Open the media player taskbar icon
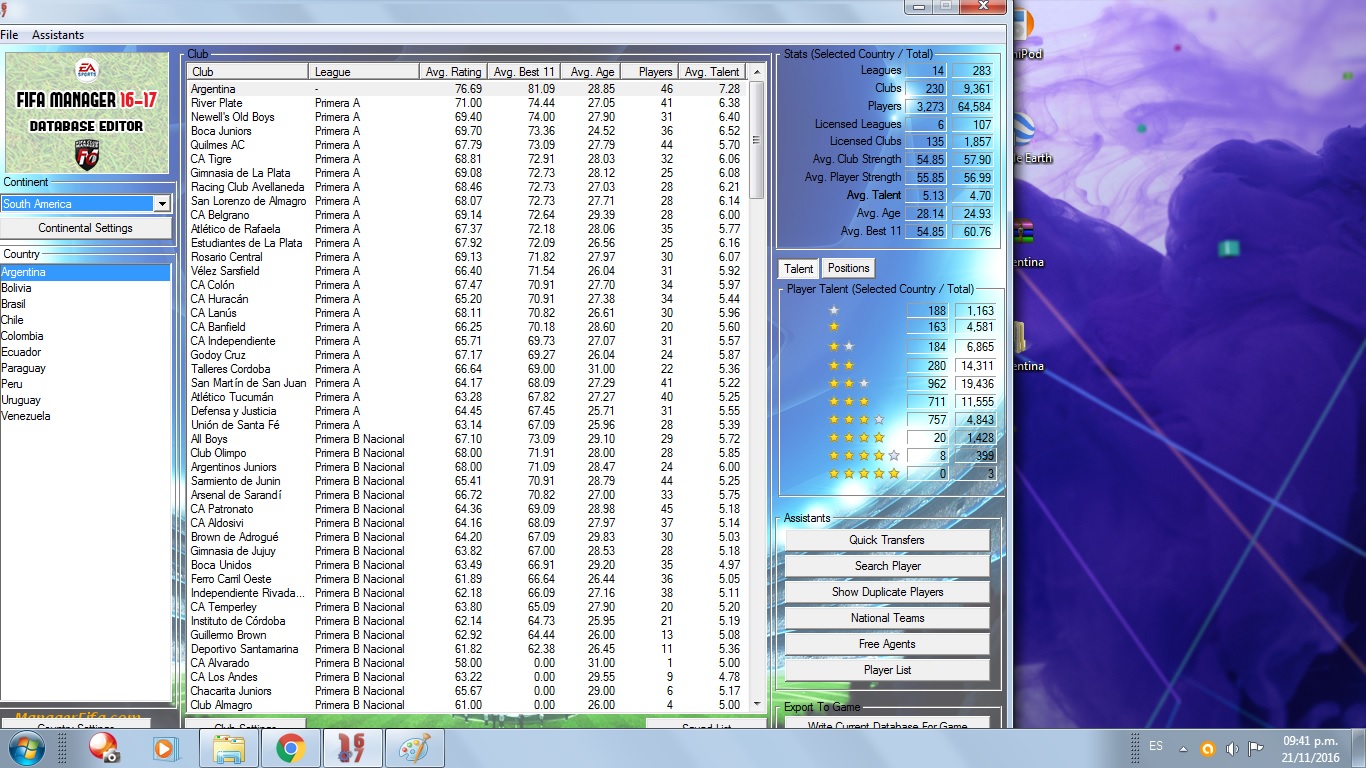 [164, 748]
